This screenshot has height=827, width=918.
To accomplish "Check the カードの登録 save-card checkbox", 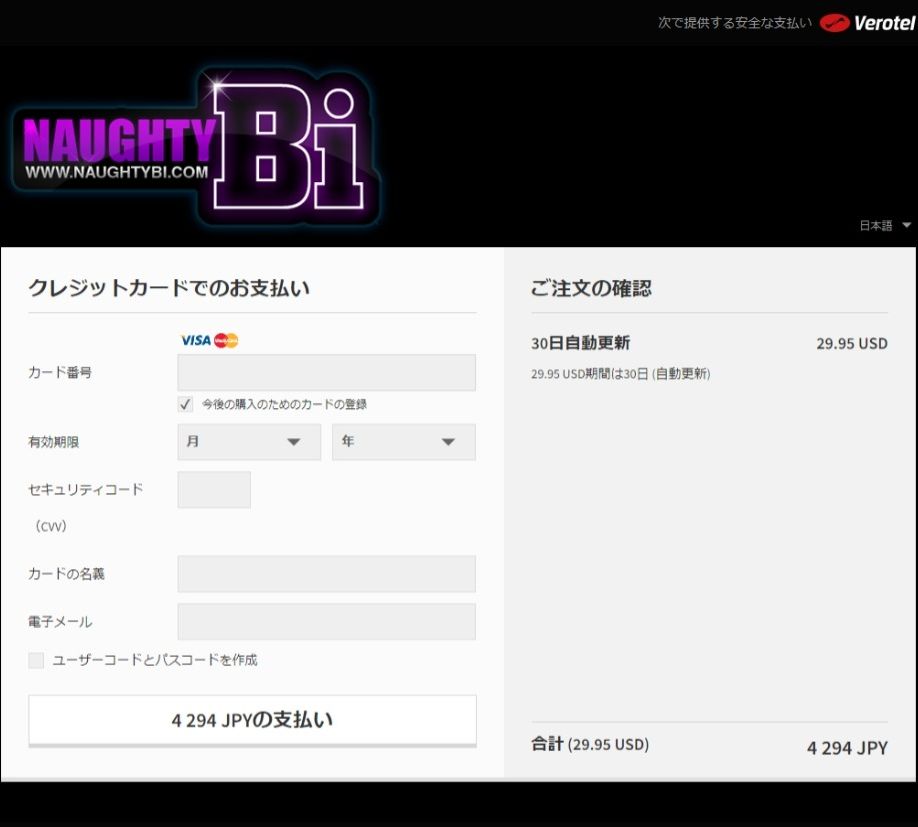I will [x=185, y=404].
